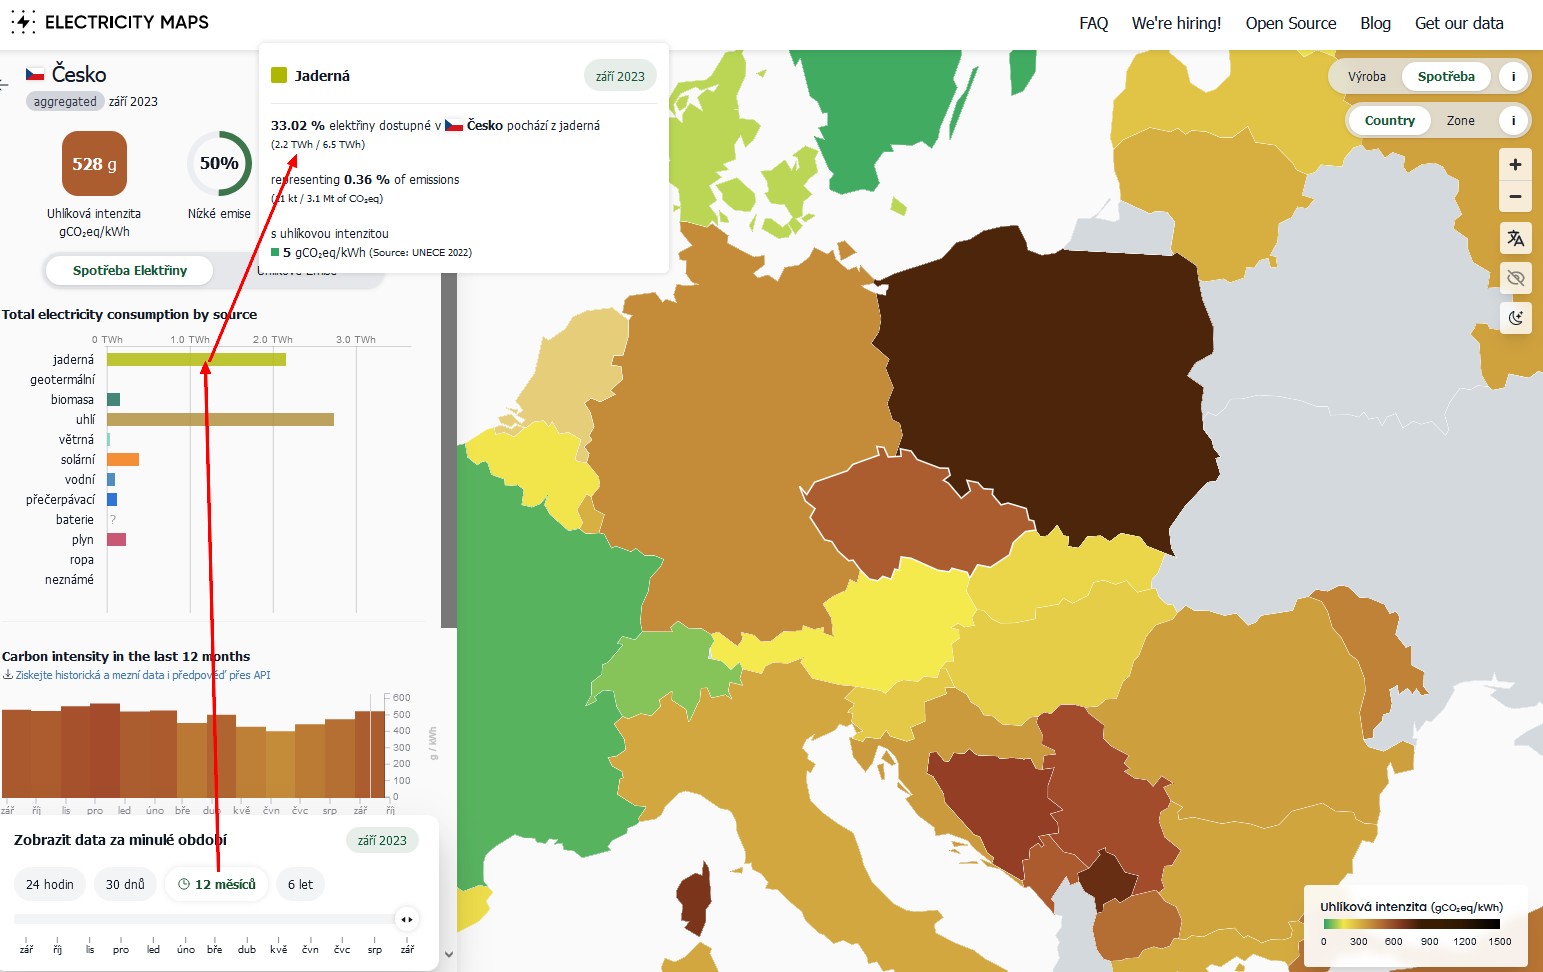
Task: Toggle the crossed-eye visibility button on the map
Action: pos(1516,278)
